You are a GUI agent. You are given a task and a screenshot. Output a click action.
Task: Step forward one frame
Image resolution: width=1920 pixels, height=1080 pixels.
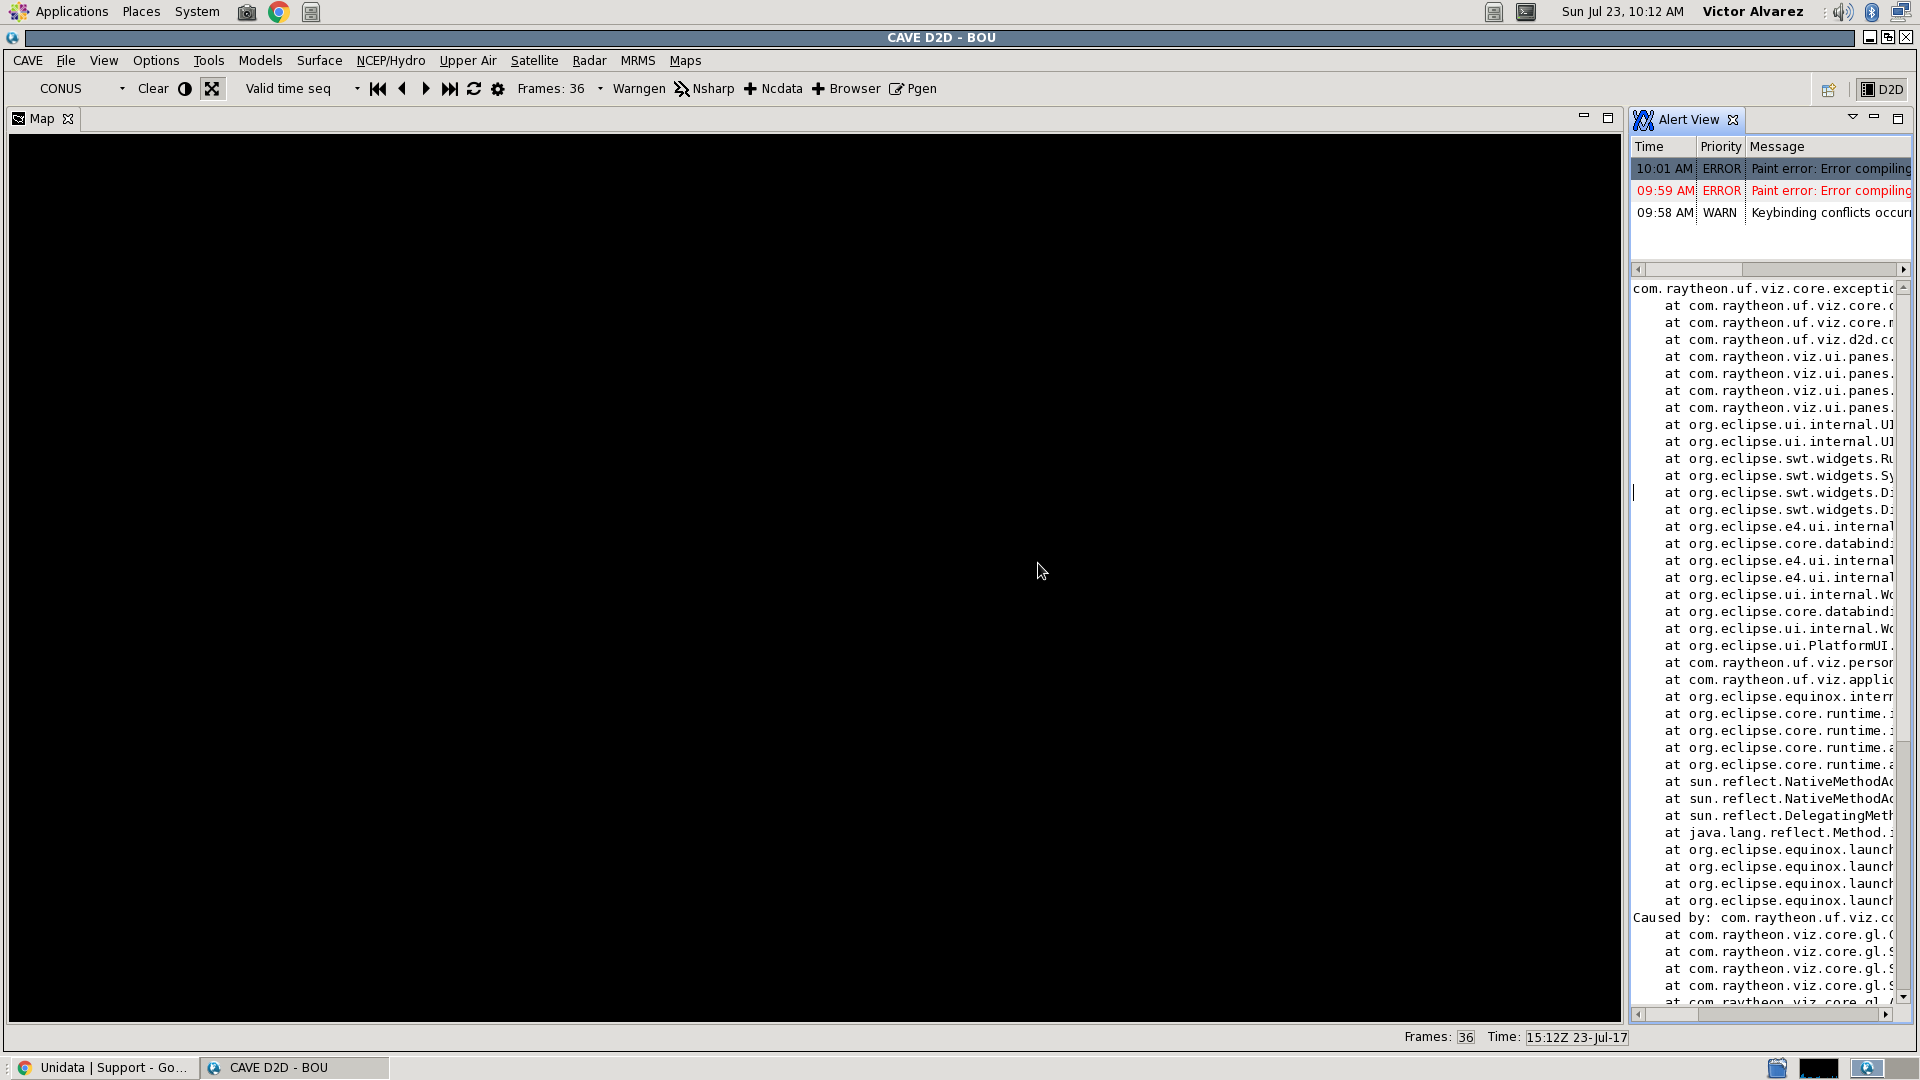[426, 89]
